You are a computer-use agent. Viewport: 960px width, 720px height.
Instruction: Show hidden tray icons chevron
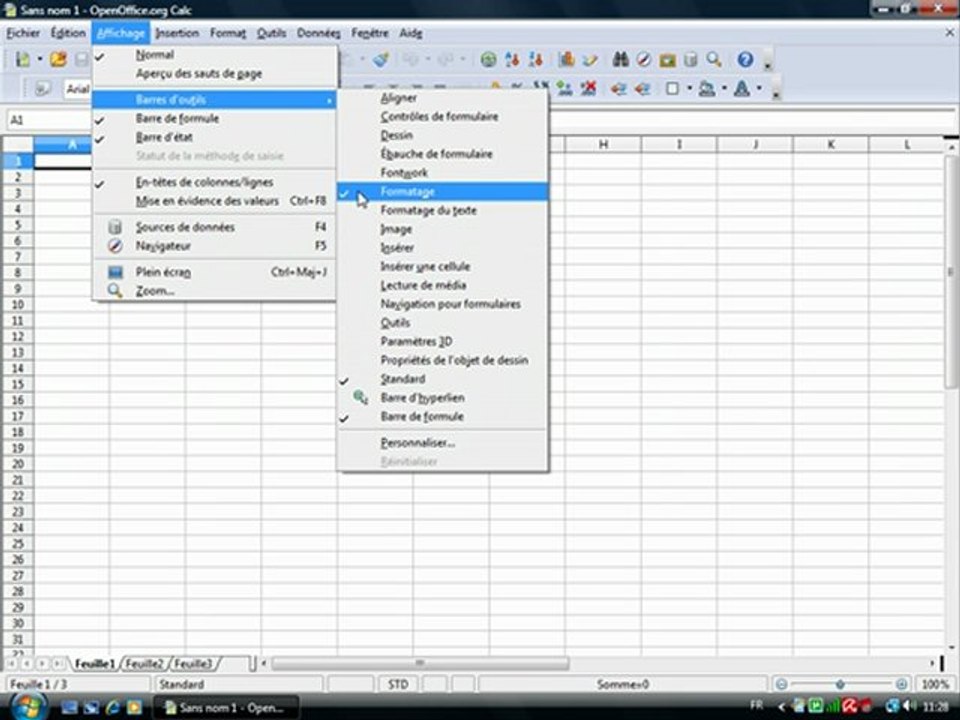tap(781, 707)
